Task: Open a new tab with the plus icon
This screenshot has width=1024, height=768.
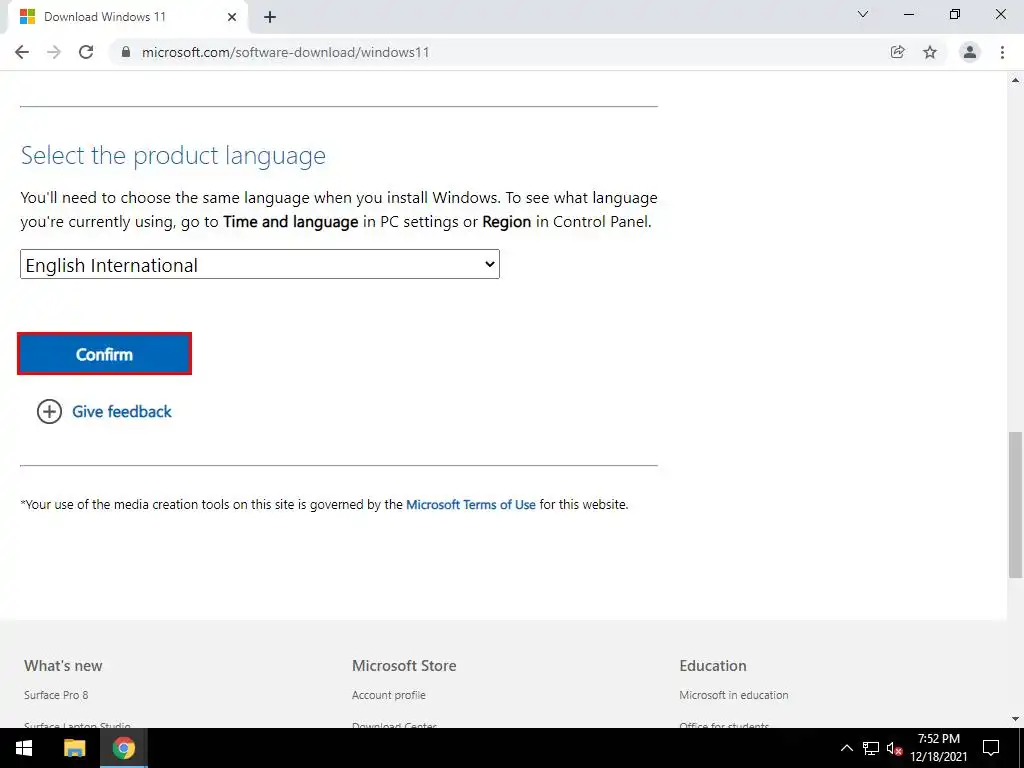Action: (x=270, y=17)
